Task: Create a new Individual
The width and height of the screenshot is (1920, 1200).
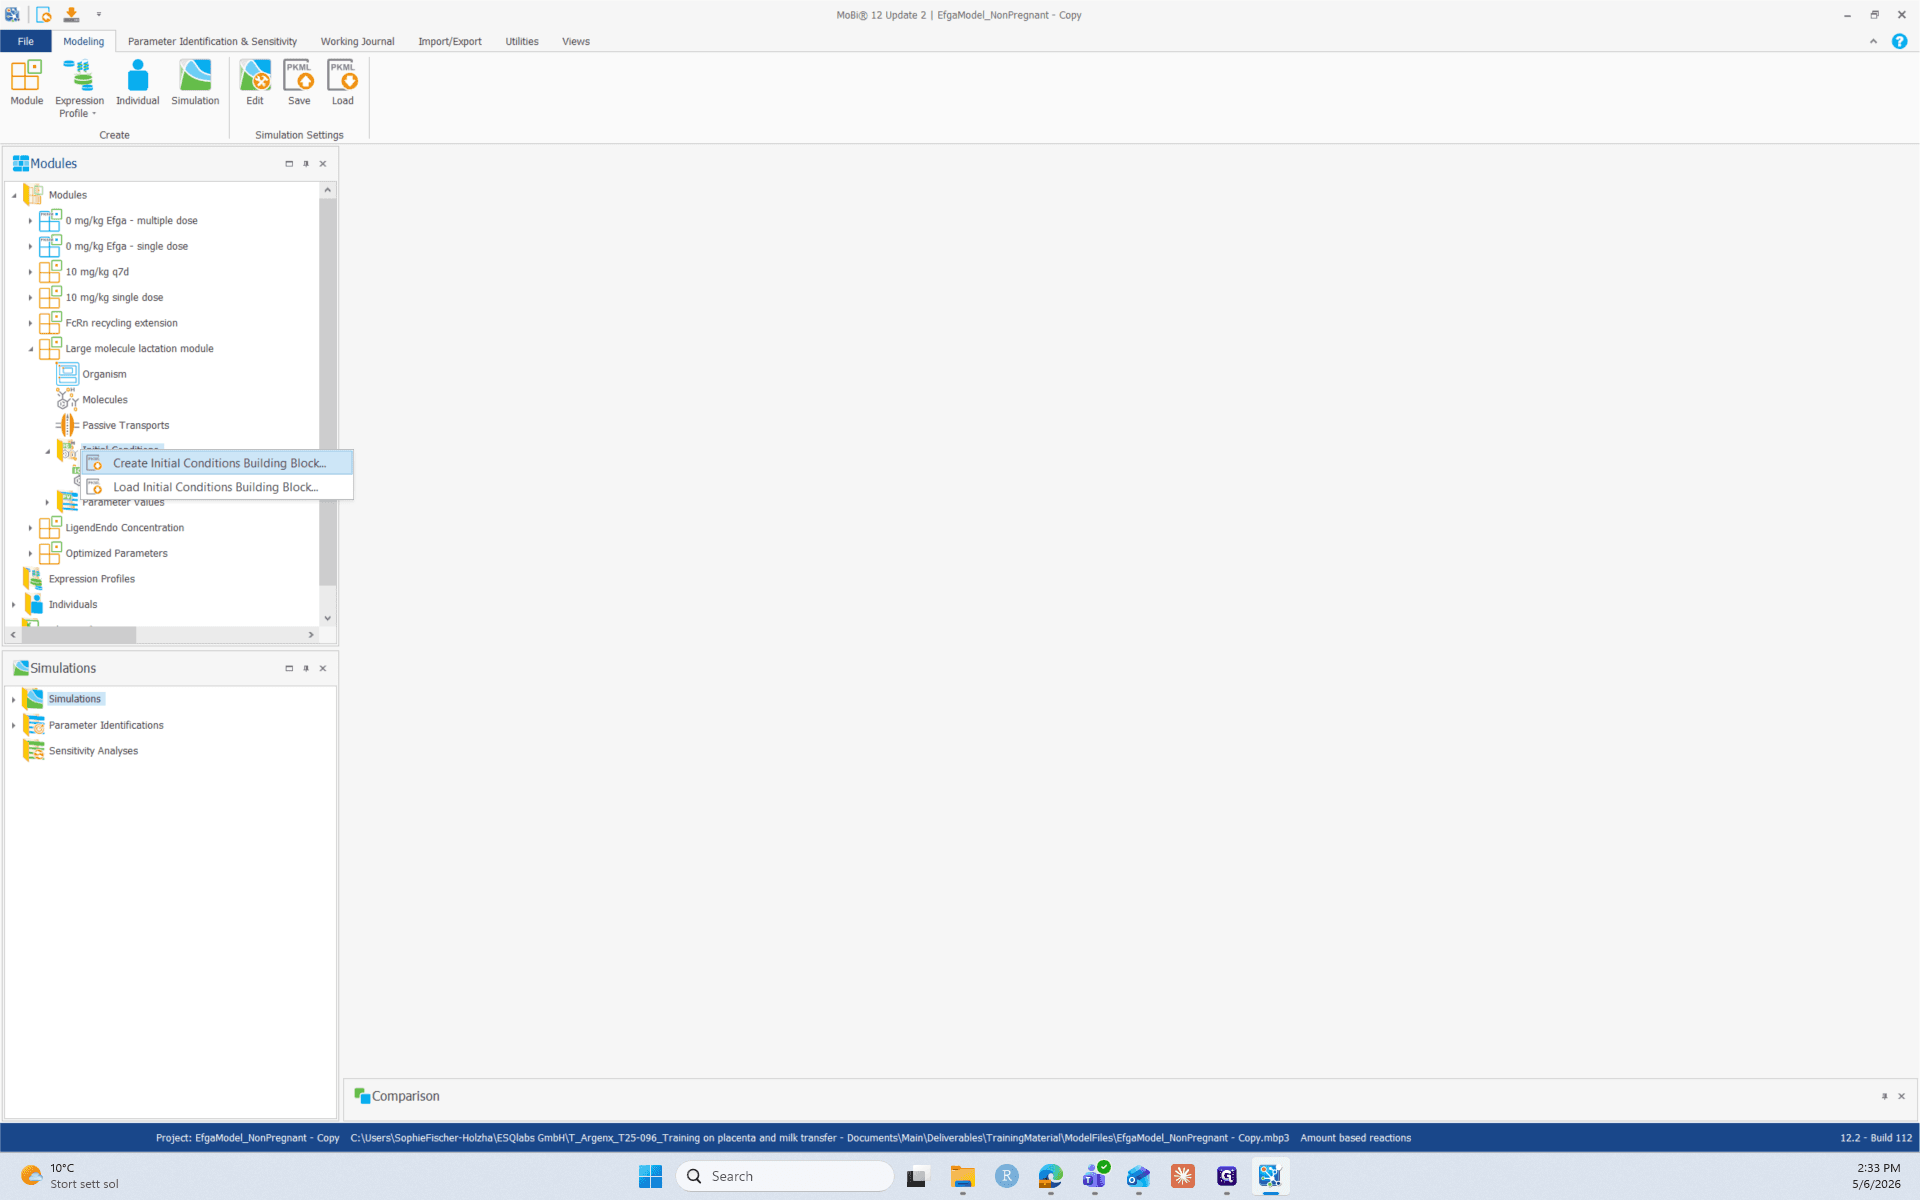Action: (137, 82)
